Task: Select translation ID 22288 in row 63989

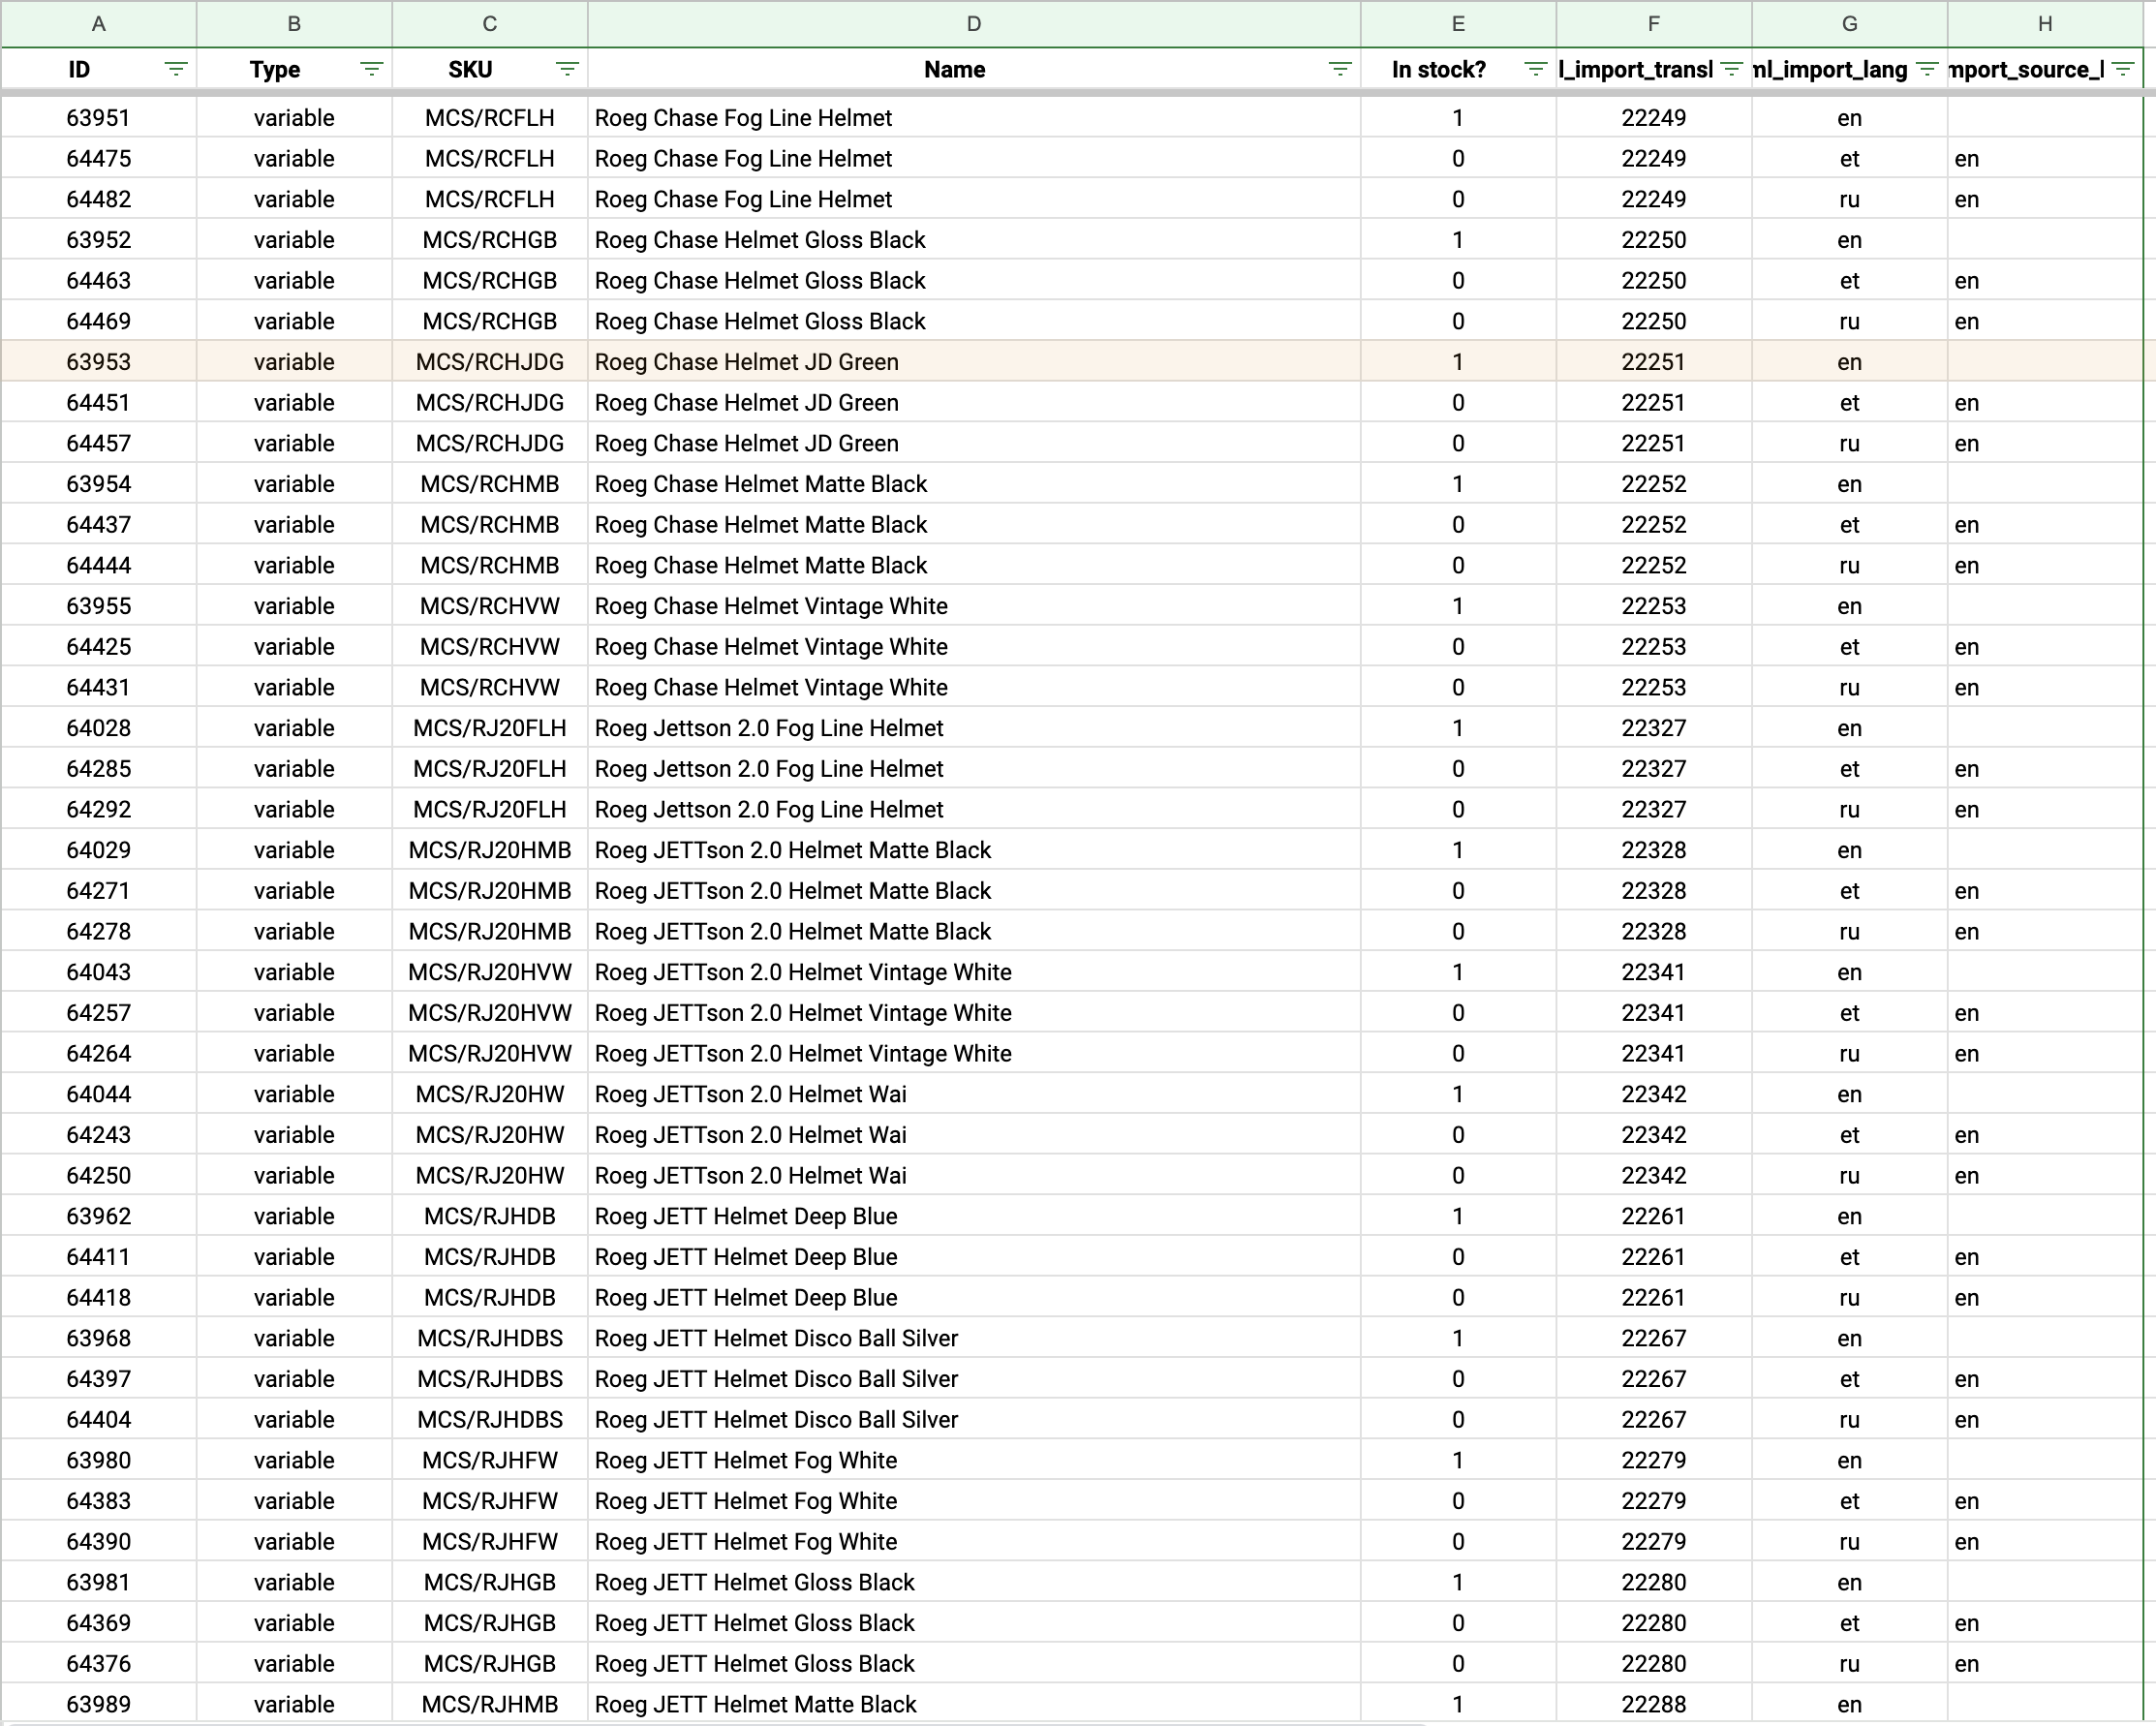Action: point(1654,1704)
